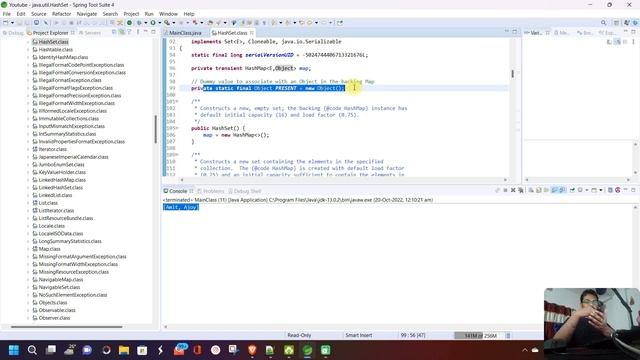Click the Project Explorer horizontal scrollbar
640x360 pixels.
coord(67,327)
